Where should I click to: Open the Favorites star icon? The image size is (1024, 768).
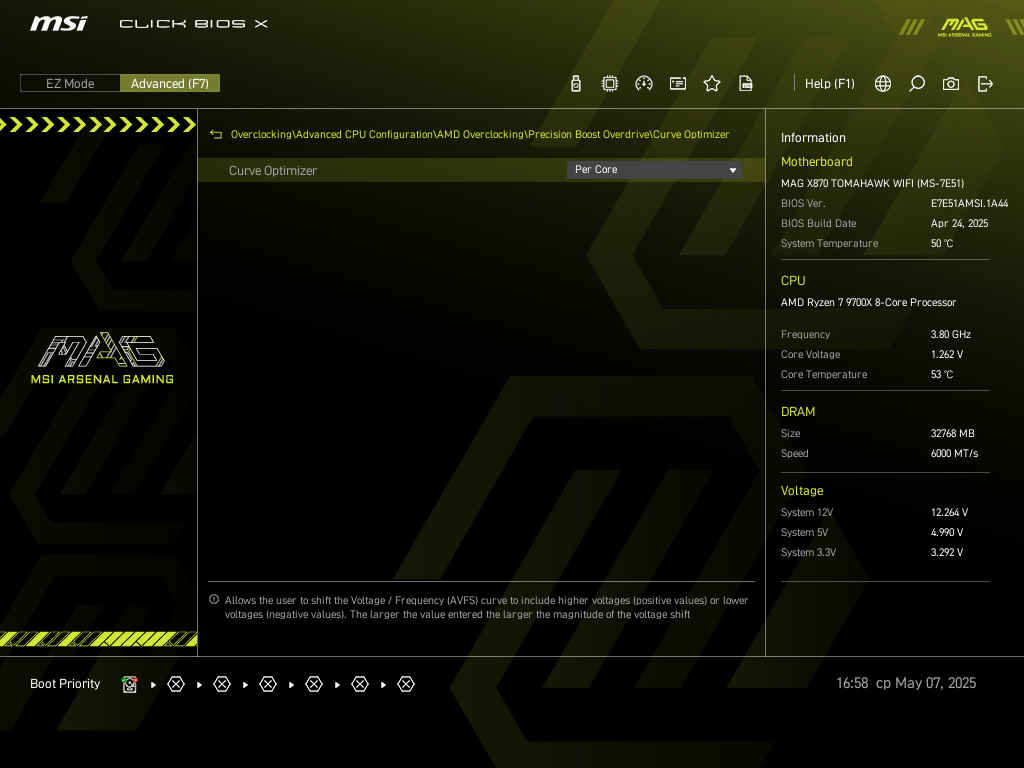(712, 84)
